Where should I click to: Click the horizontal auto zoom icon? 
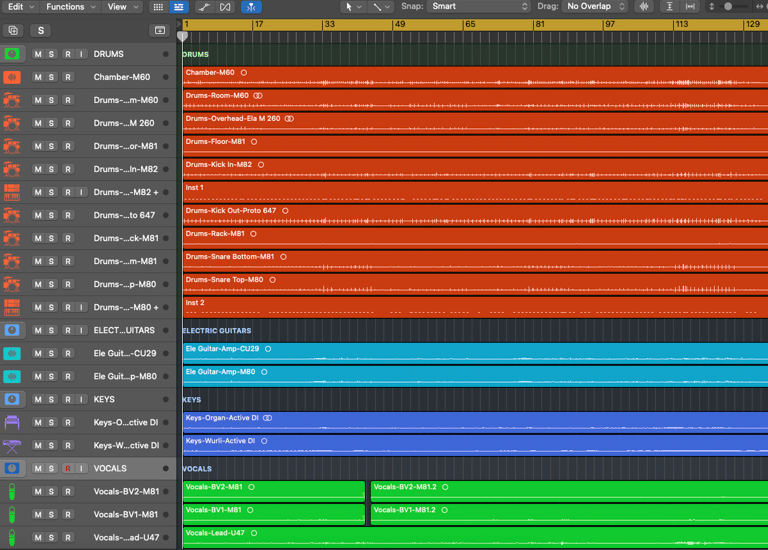[690, 7]
